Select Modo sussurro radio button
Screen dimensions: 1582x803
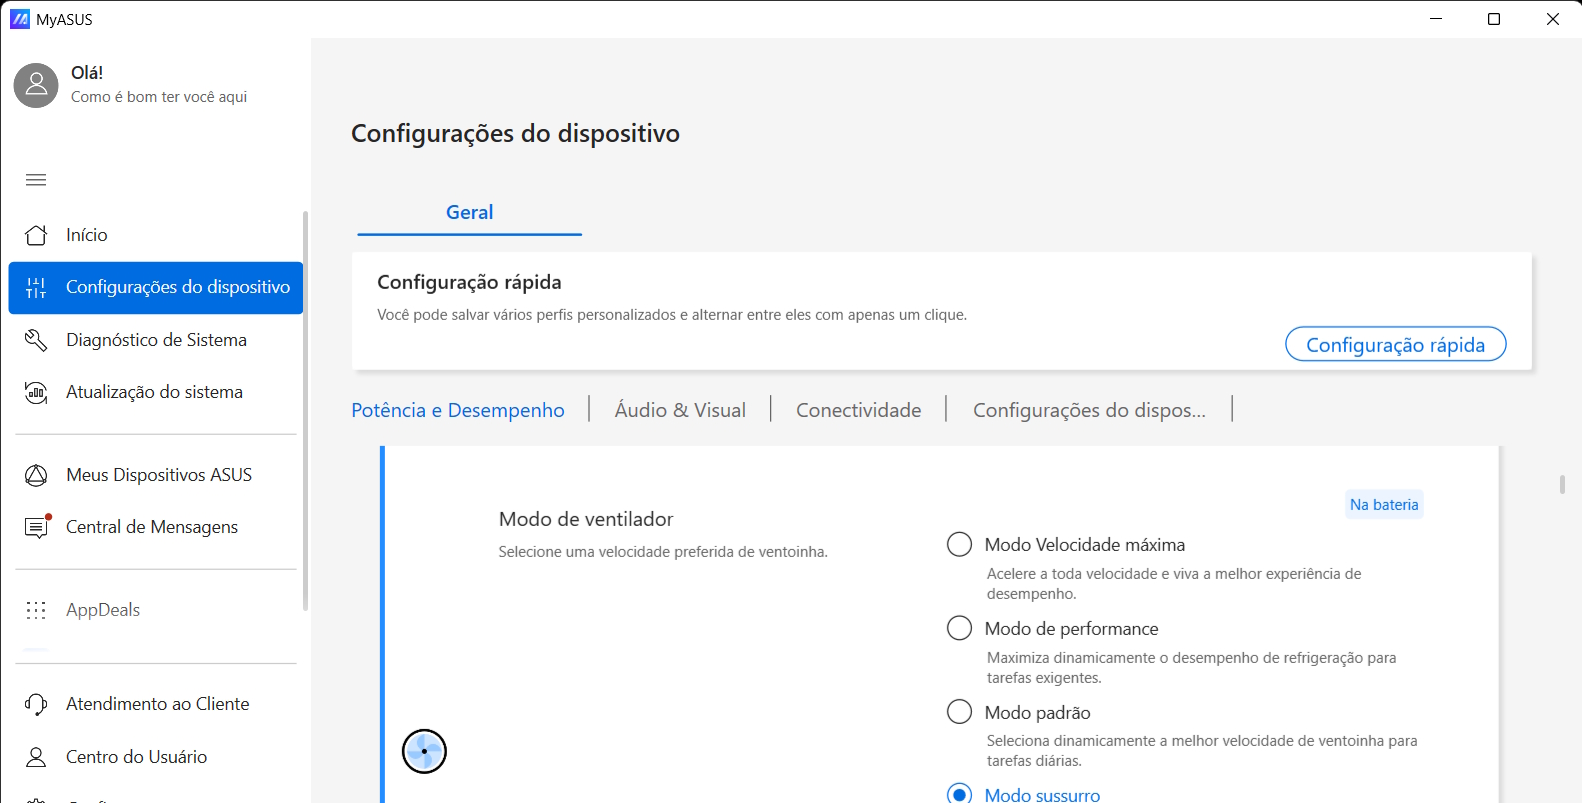coord(959,793)
